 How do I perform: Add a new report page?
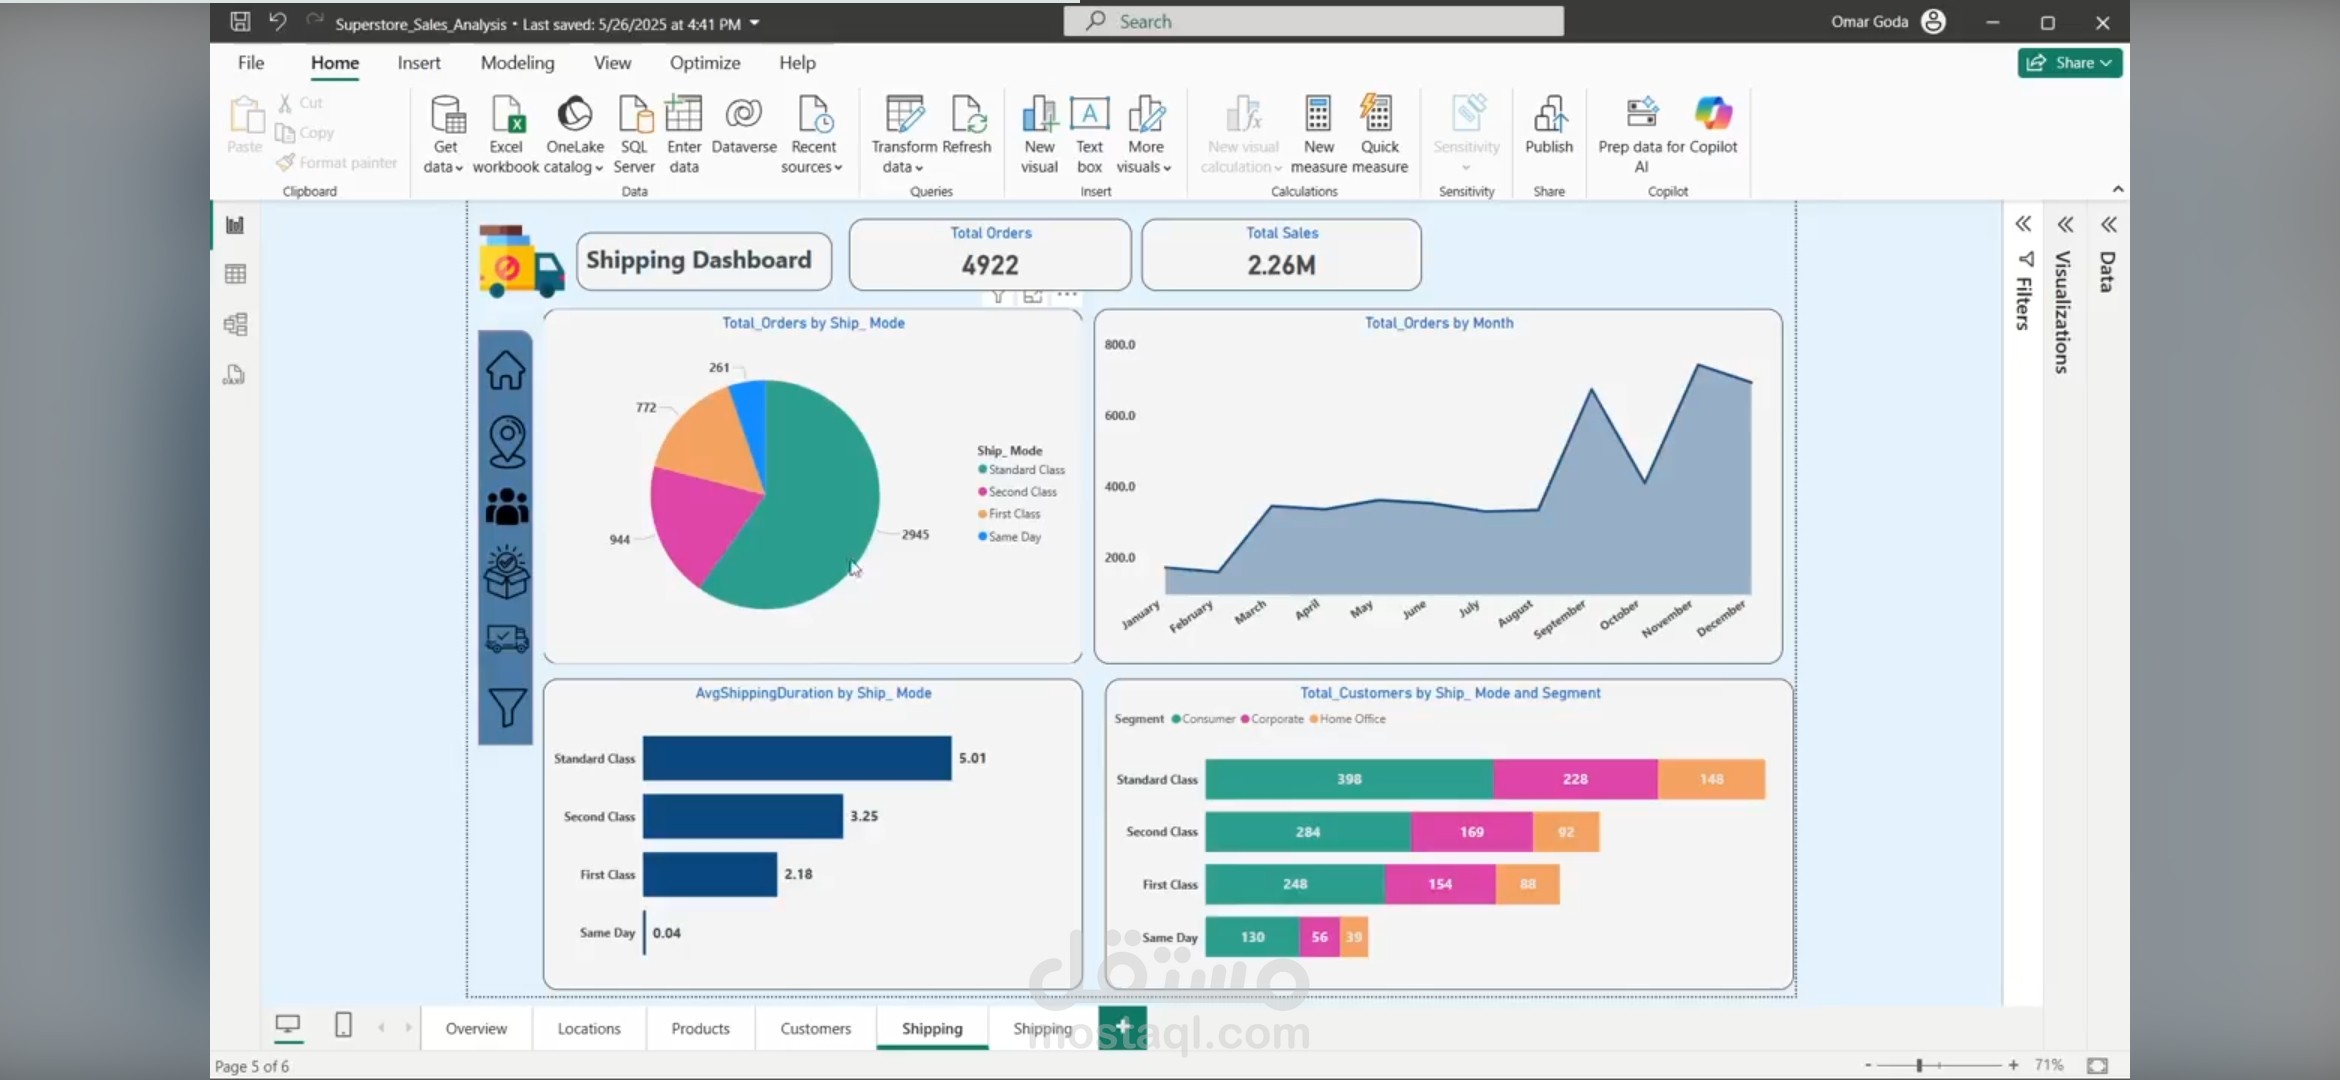pyautogui.click(x=1123, y=1026)
